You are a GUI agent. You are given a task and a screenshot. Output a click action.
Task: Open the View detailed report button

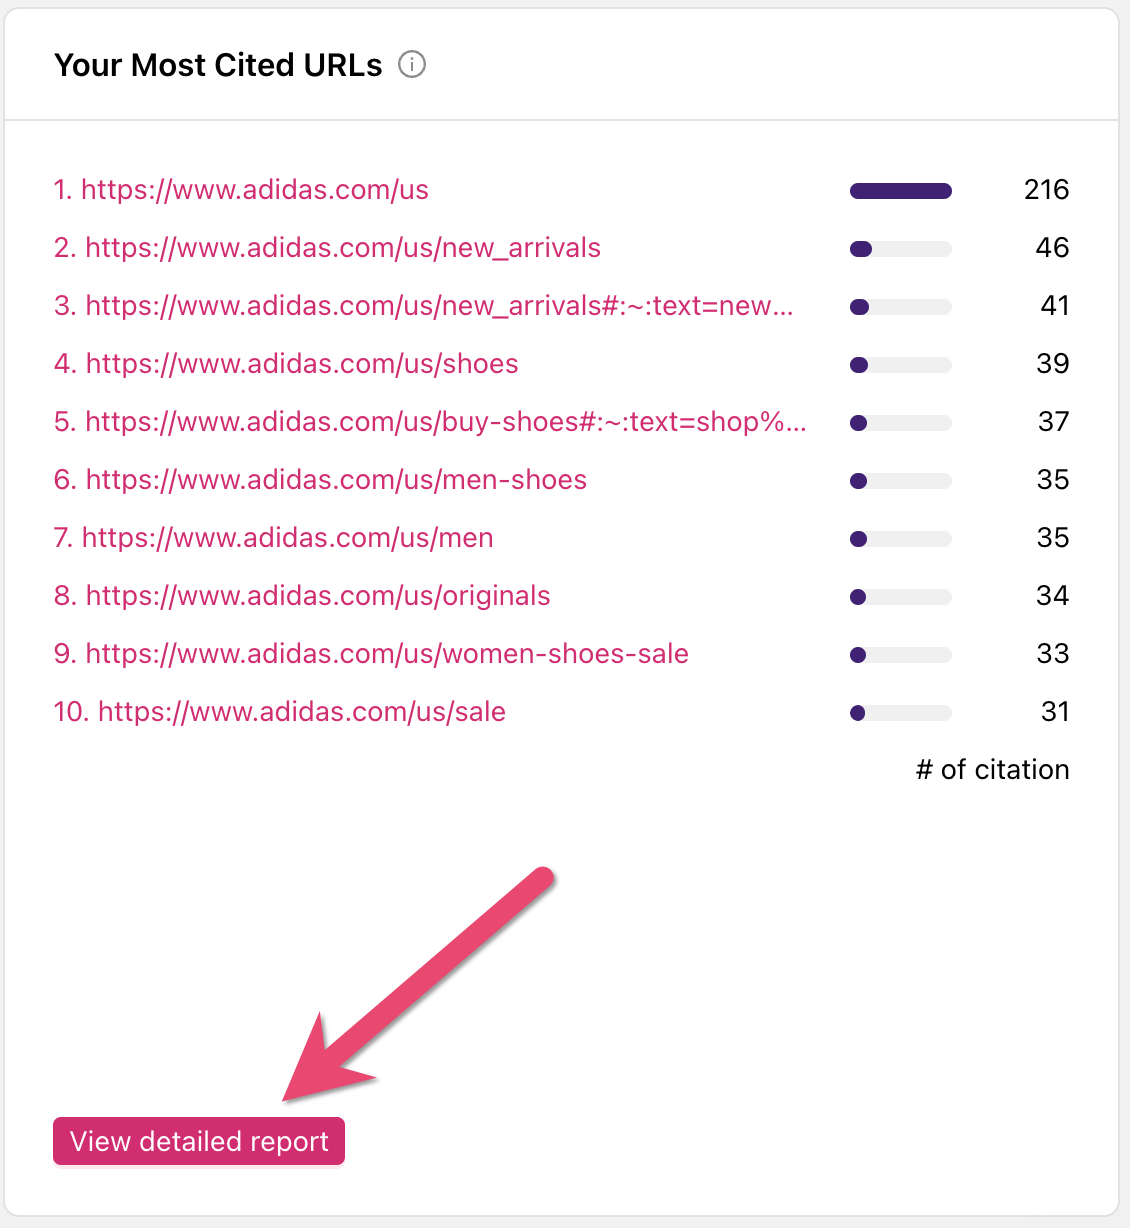click(x=199, y=1141)
